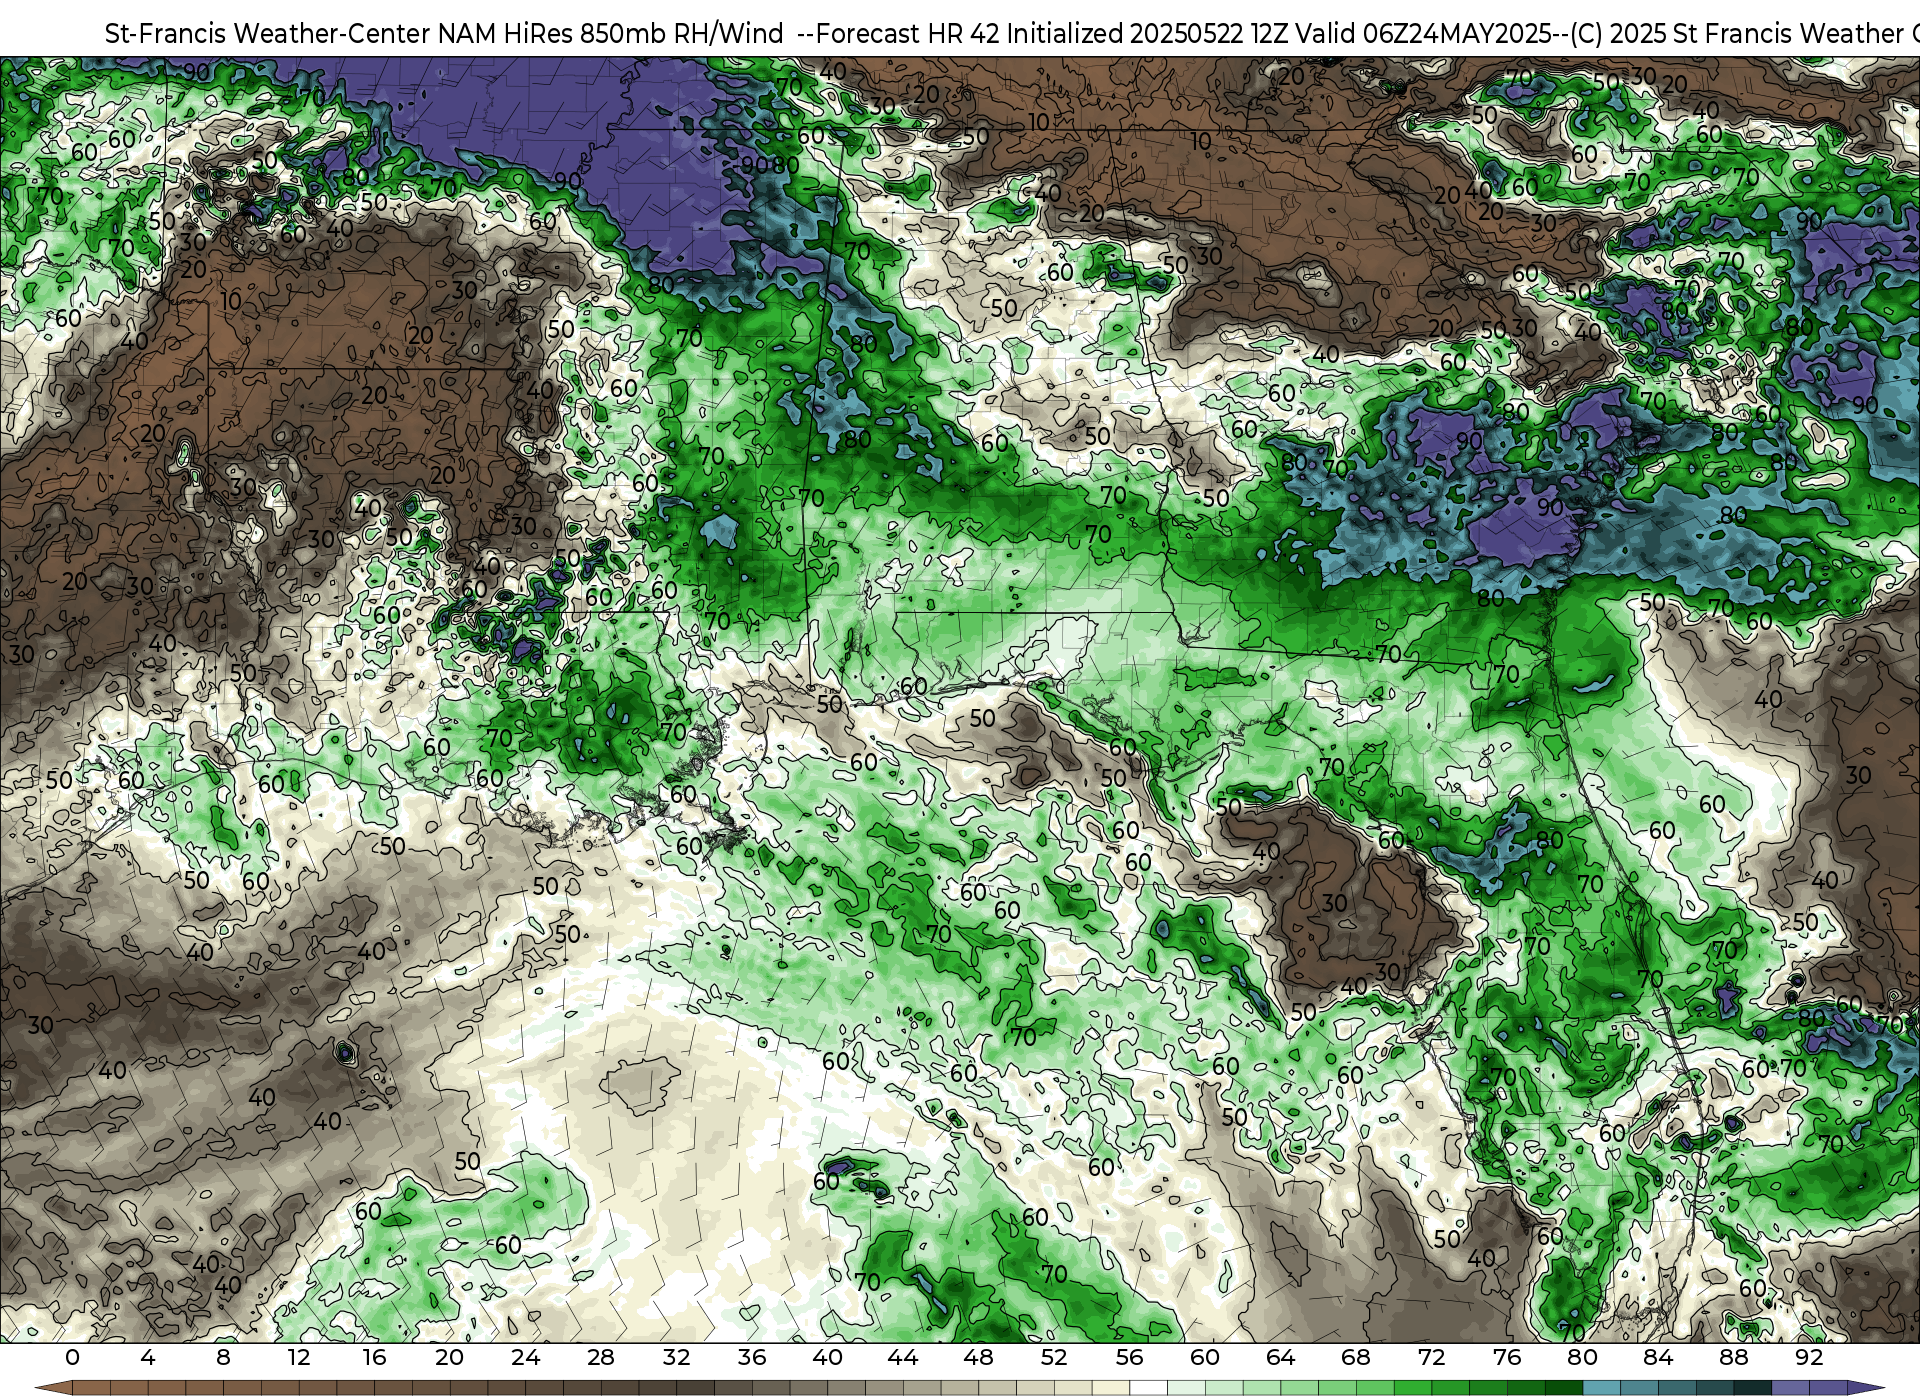Screen dimensions: 1920x1400
Task: Click the colorbar tick label '0'
Action: click(x=72, y=1358)
